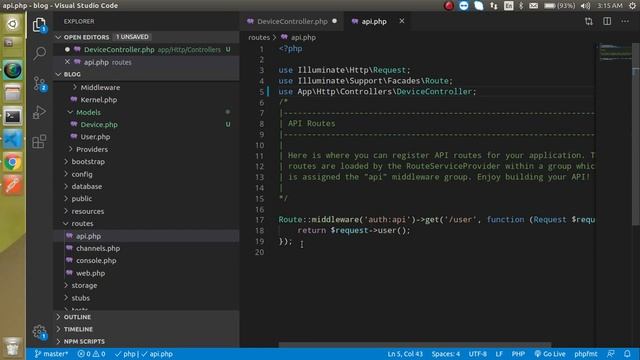This screenshot has width=640, height=360.
Task: Change the Spaces: 4 indentation setting
Action: 446,354
